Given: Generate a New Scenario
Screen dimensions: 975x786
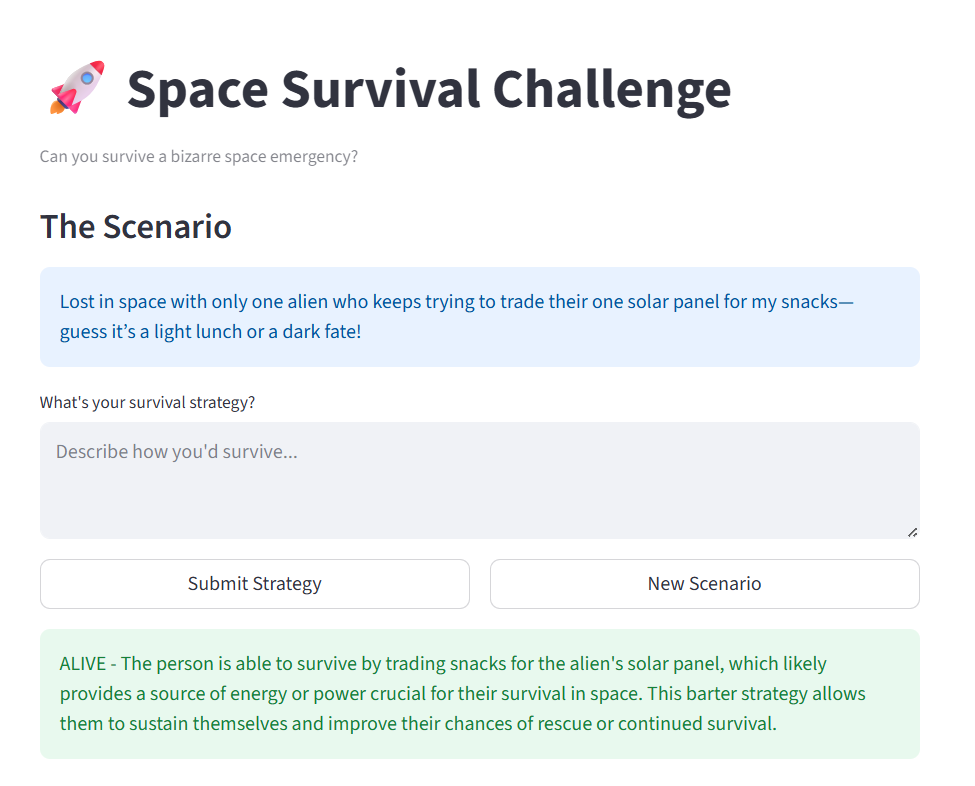Looking at the screenshot, I should pyautogui.click(x=705, y=584).
